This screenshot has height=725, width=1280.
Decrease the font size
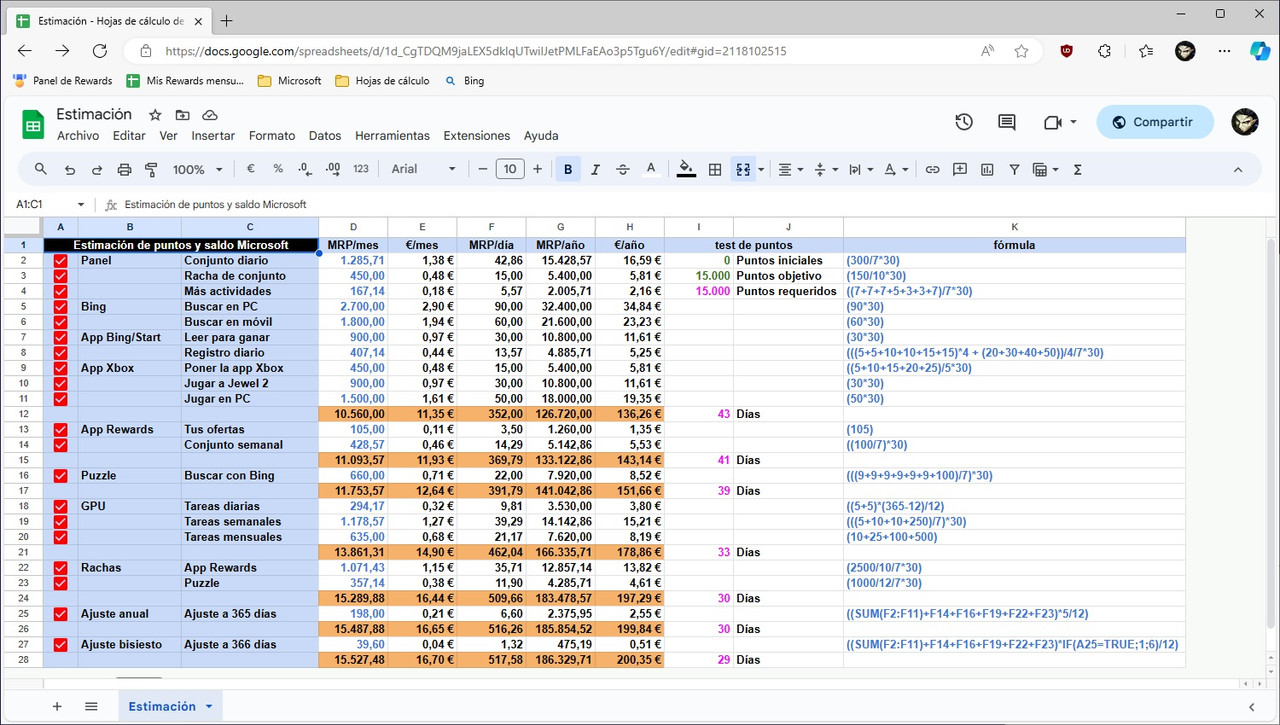[482, 169]
